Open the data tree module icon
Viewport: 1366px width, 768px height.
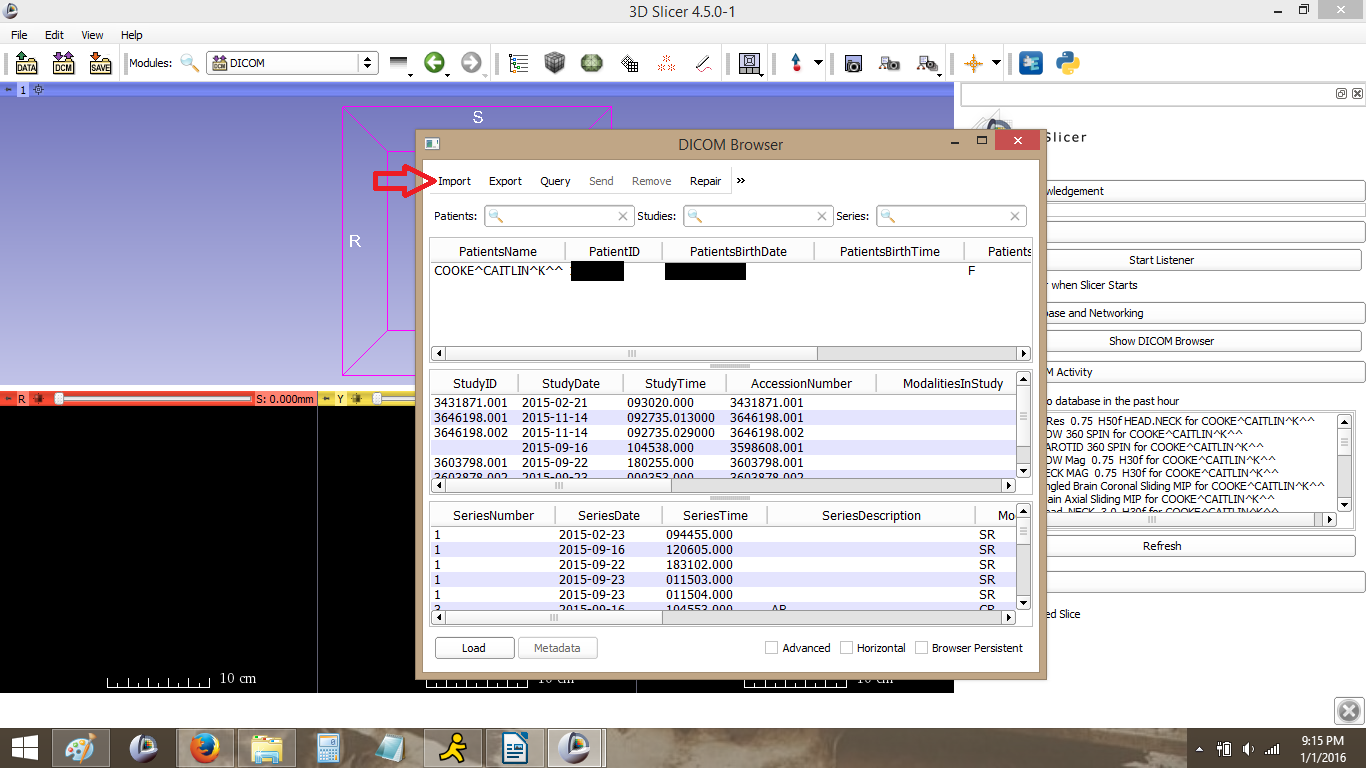[x=518, y=63]
